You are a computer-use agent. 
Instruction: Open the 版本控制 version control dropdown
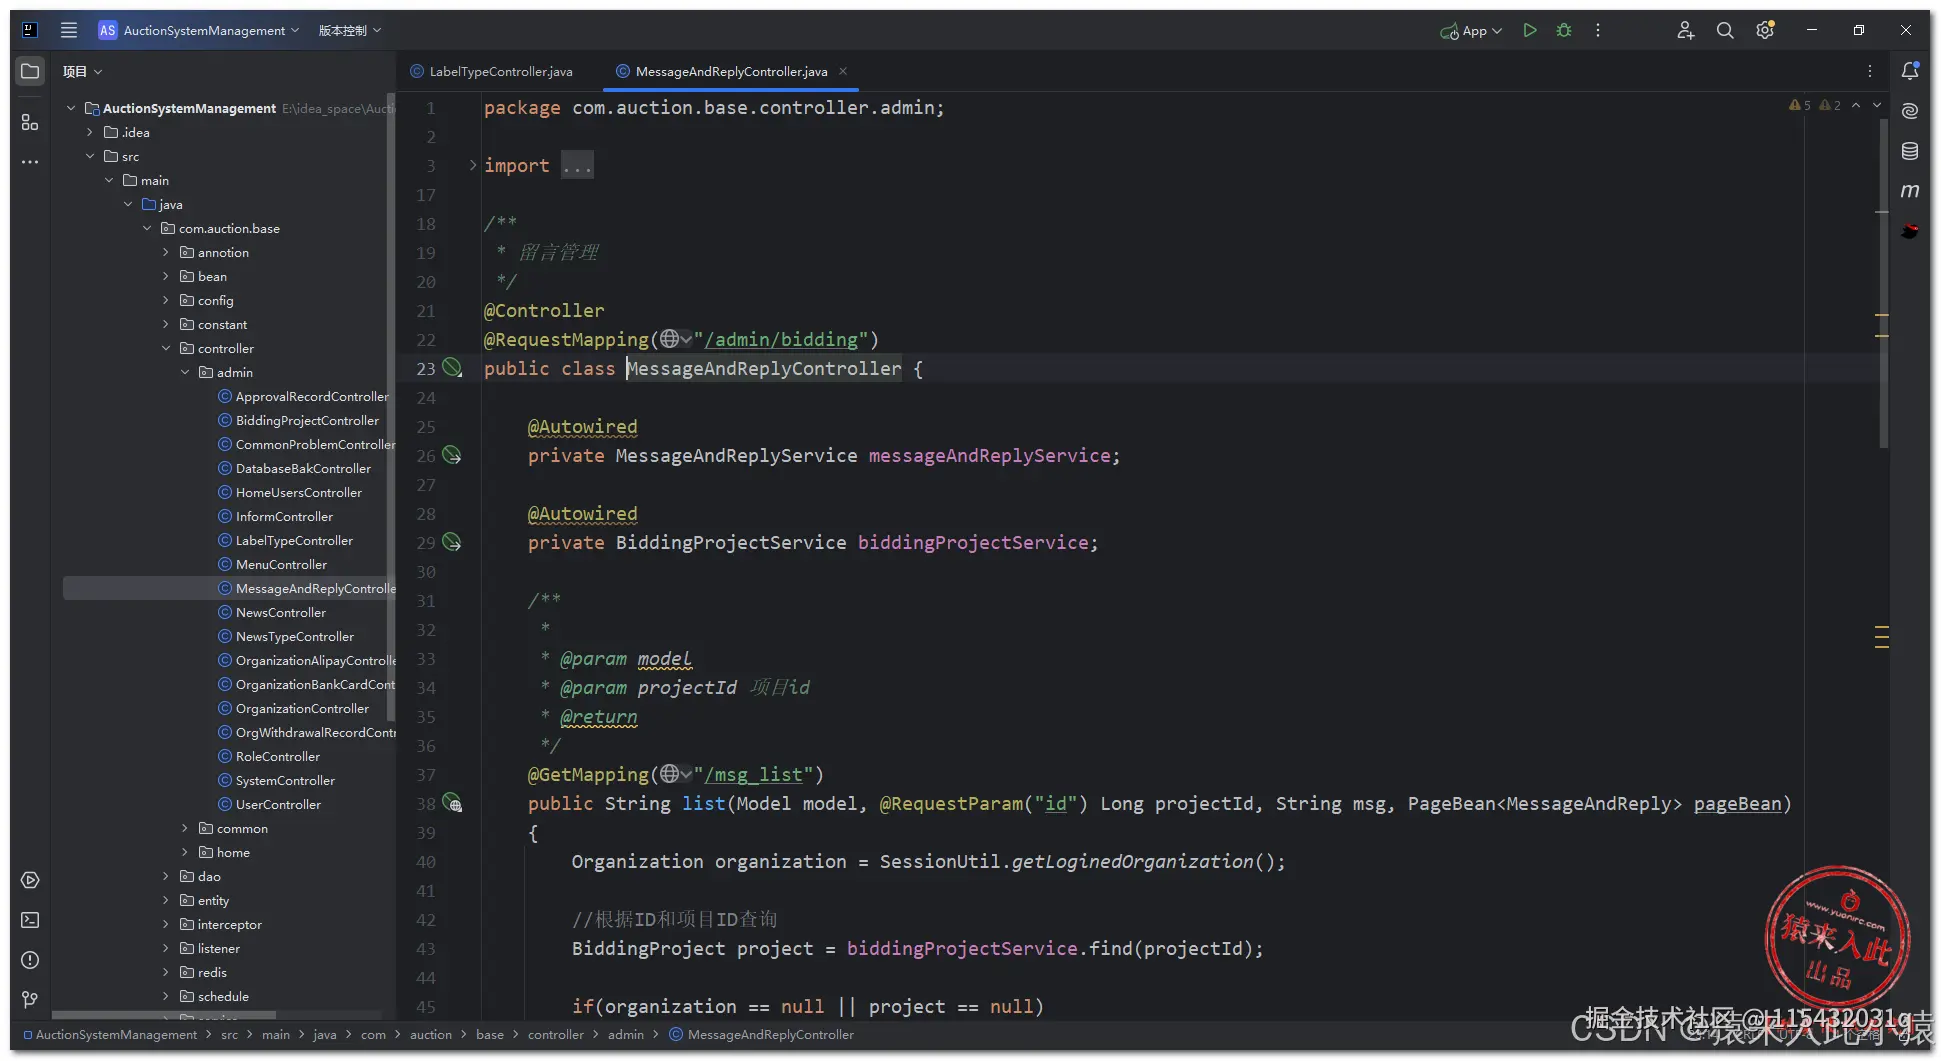(x=350, y=30)
